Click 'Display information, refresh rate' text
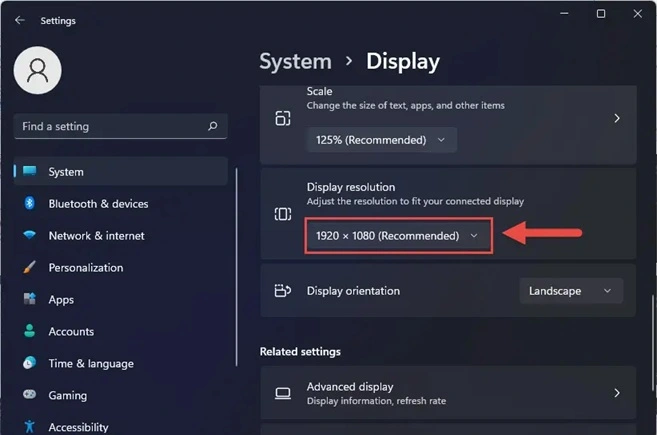The image size is (657, 435). click(376, 401)
